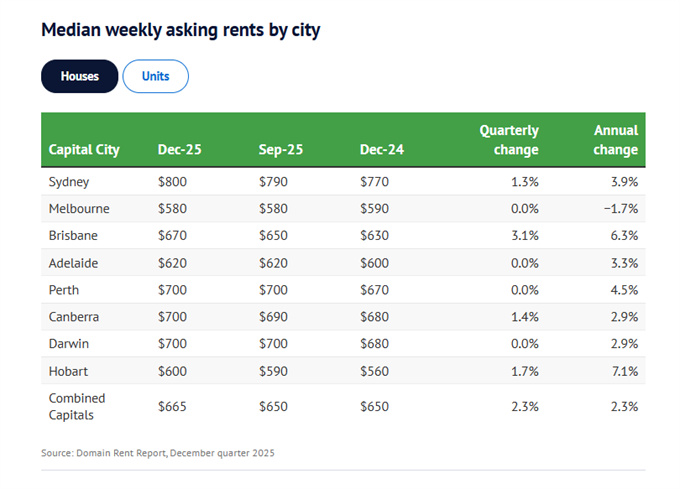The height and width of the screenshot is (489, 680).
Task: Select the Darwin row label
Action: click(69, 344)
